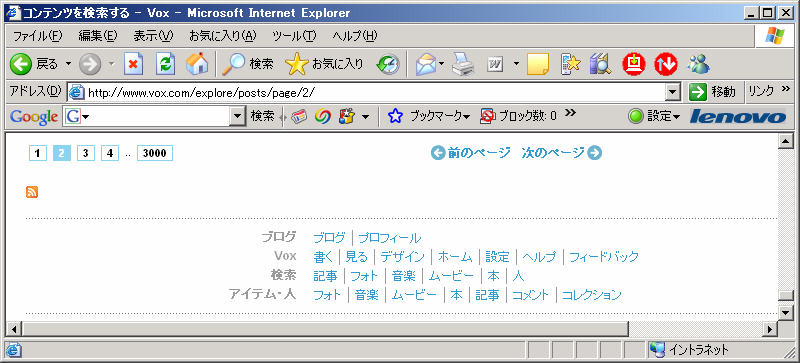Expand the リンク links bar chevron

(785, 89)
